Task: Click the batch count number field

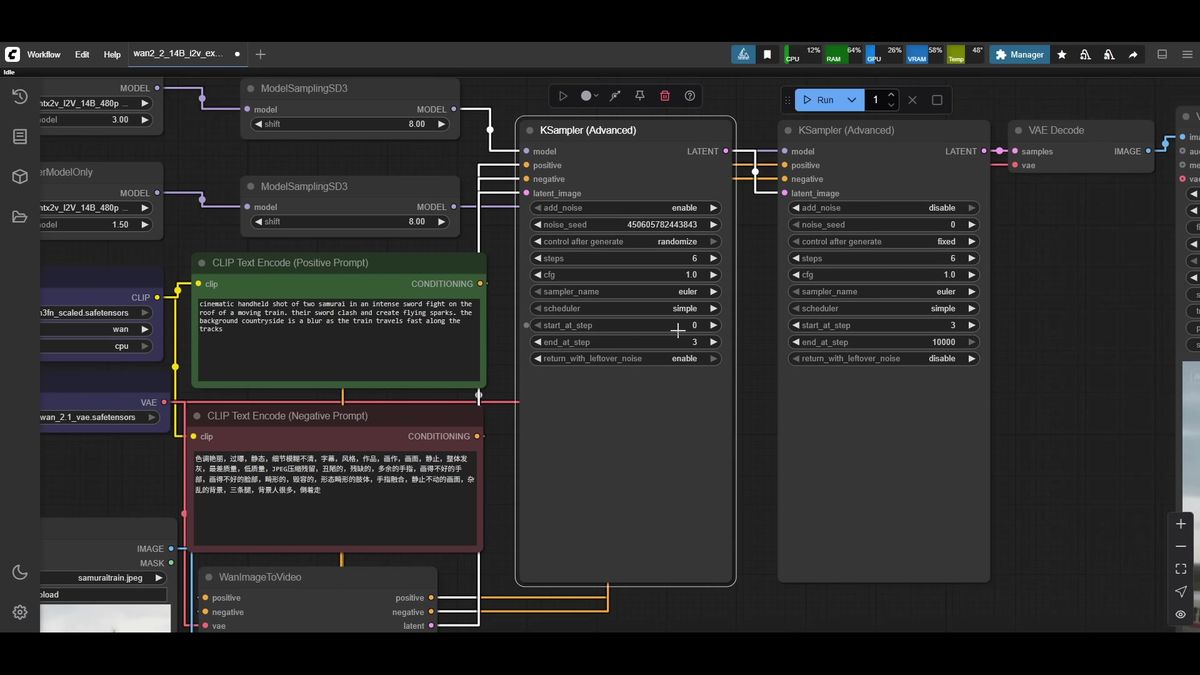Action: [876, 100]
